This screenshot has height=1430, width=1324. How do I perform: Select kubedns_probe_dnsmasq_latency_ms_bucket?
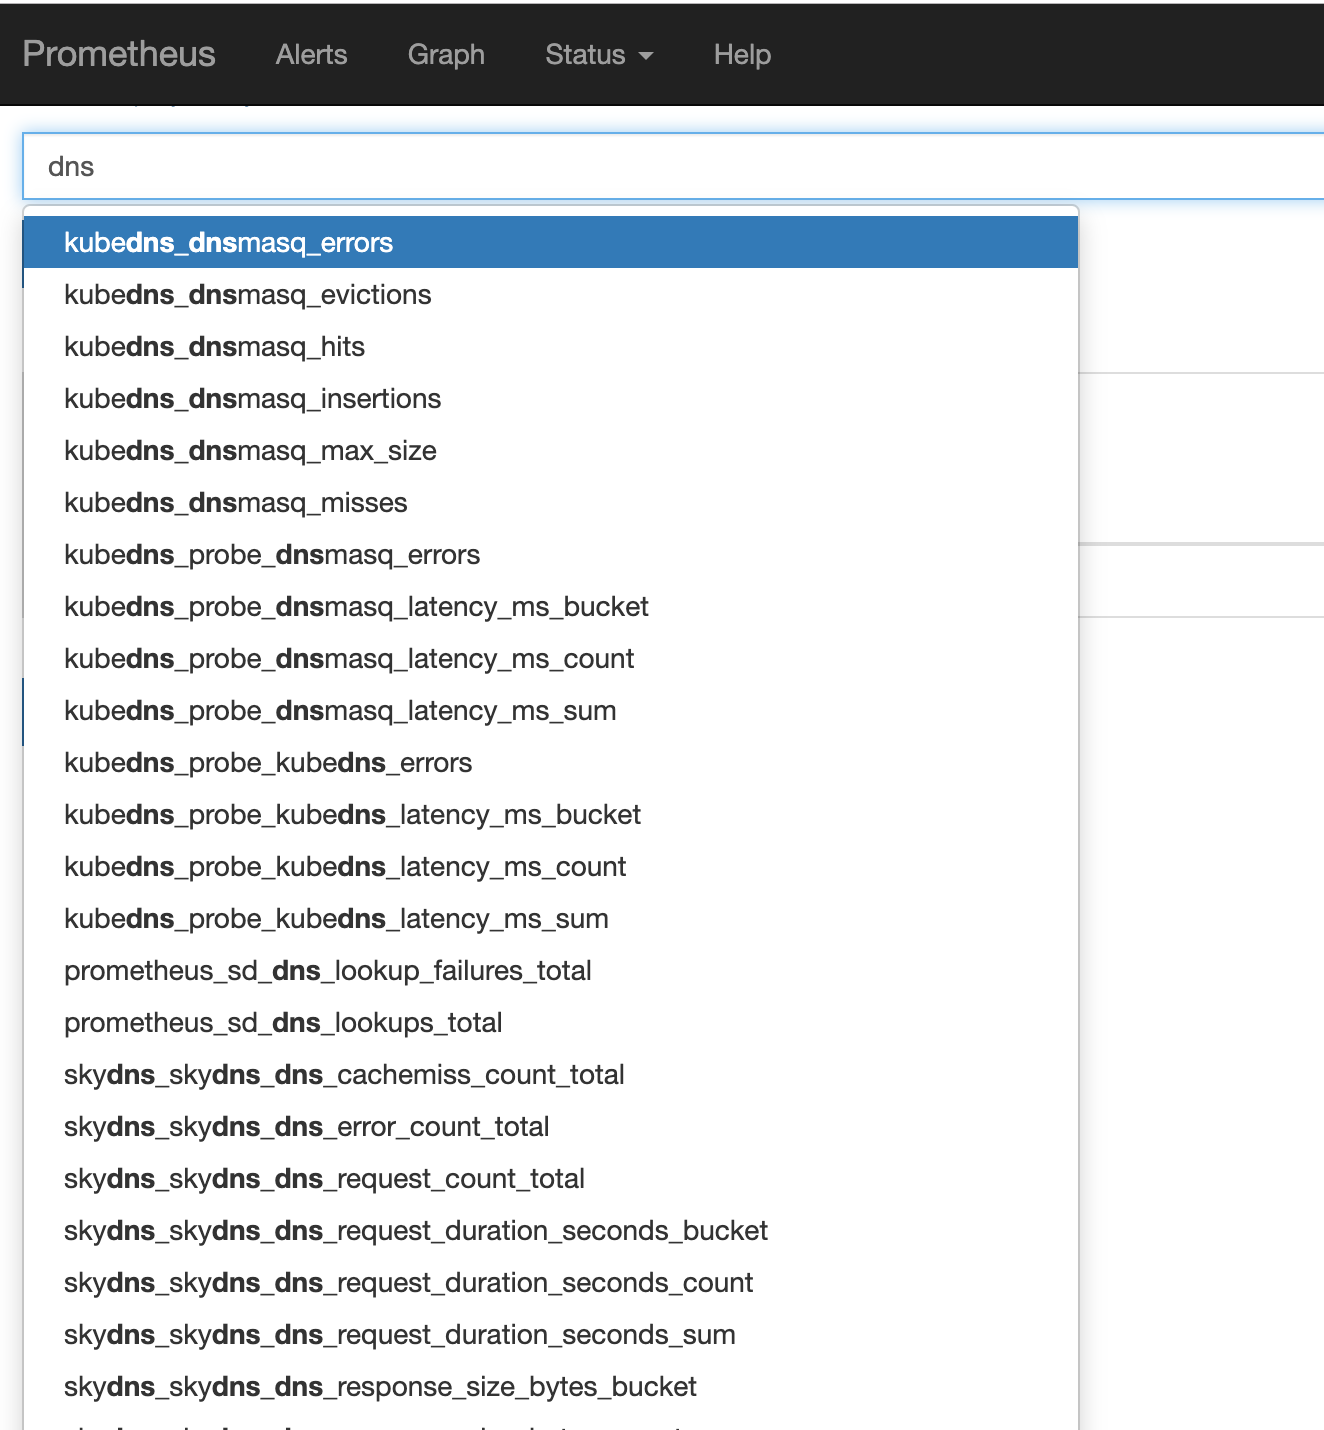pos(551,606)
